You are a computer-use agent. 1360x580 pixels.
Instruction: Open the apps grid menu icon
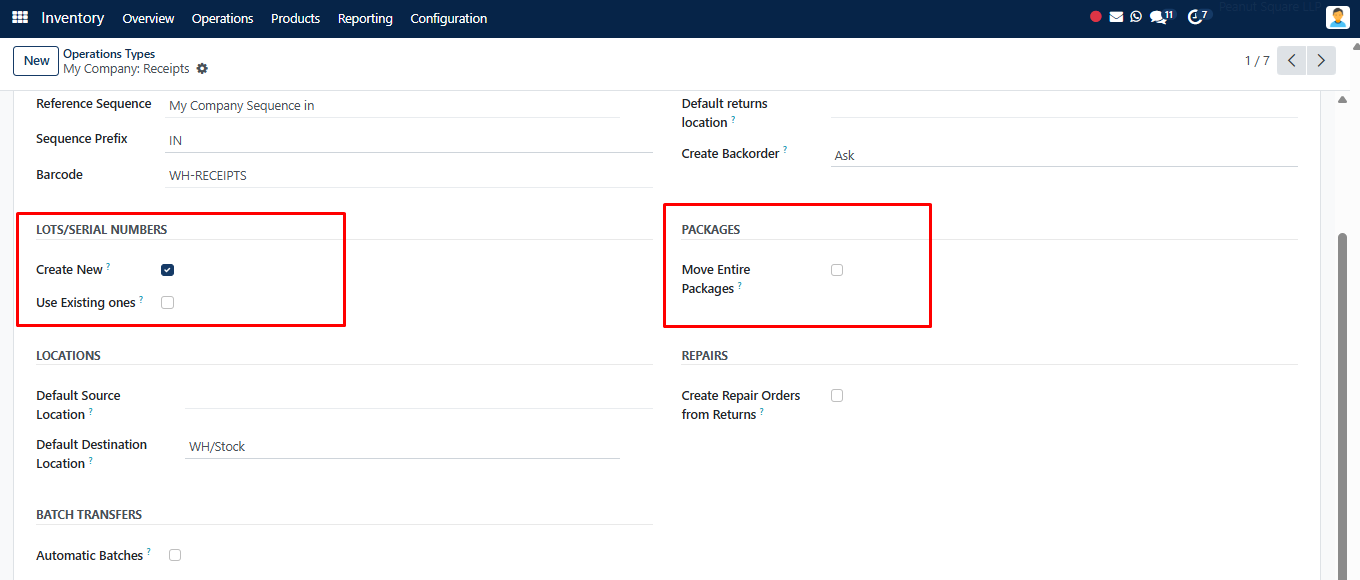coord(20,18)
